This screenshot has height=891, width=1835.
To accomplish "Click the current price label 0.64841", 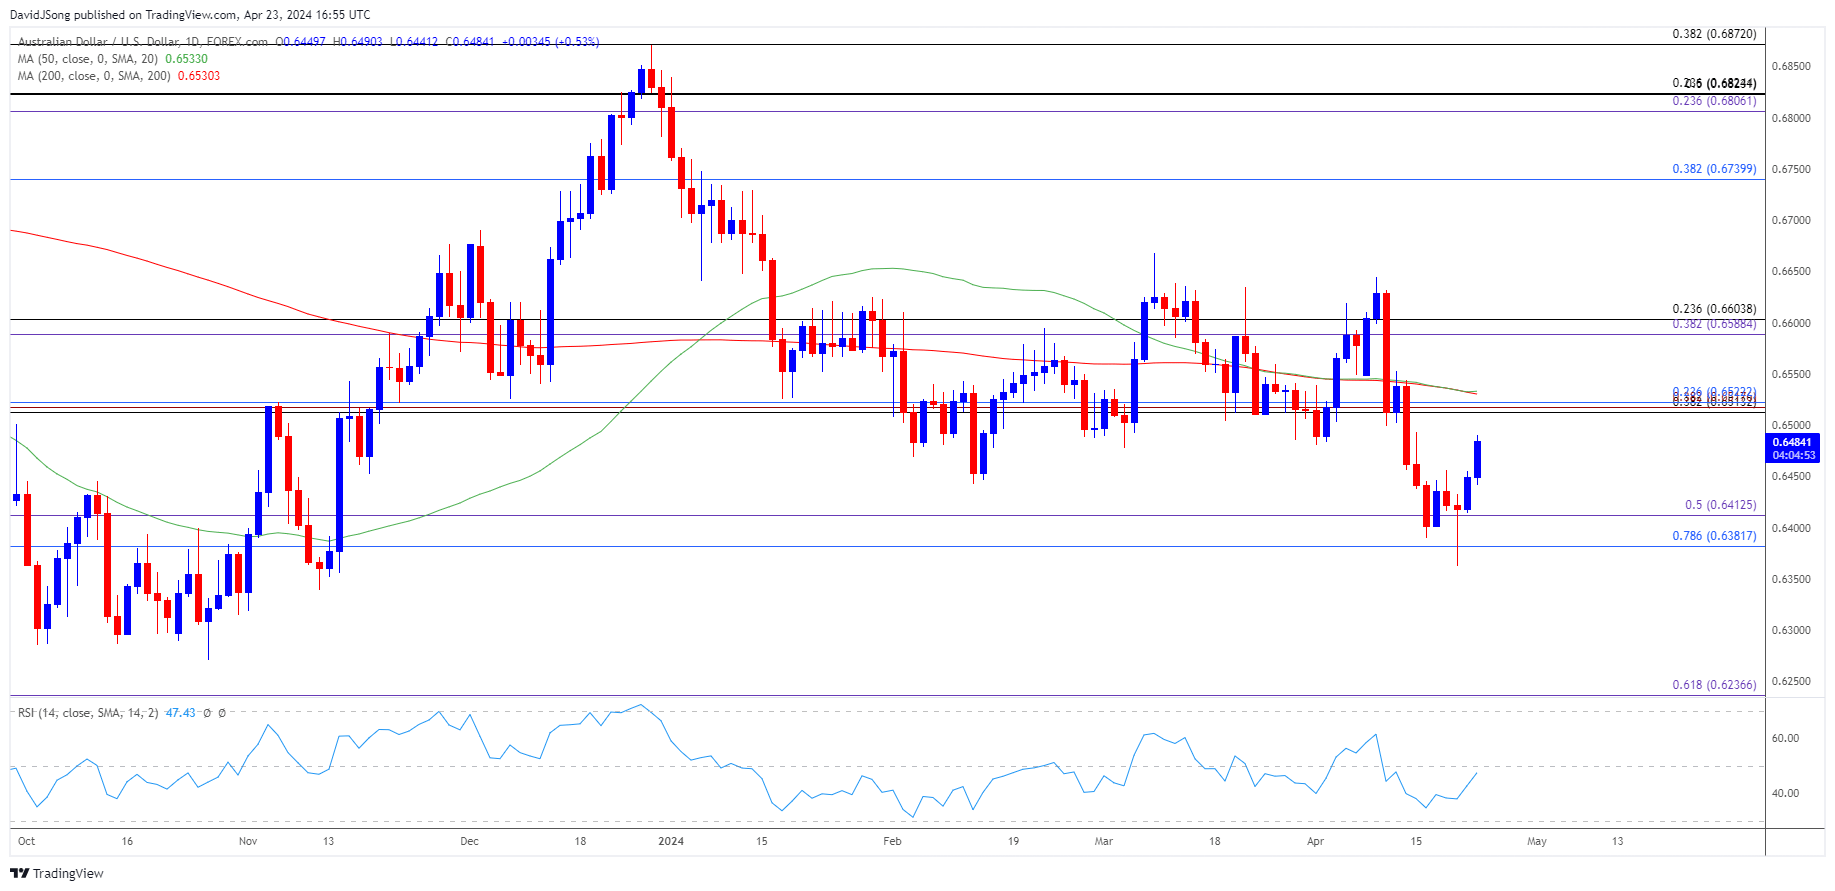I will coord(1791,442).
